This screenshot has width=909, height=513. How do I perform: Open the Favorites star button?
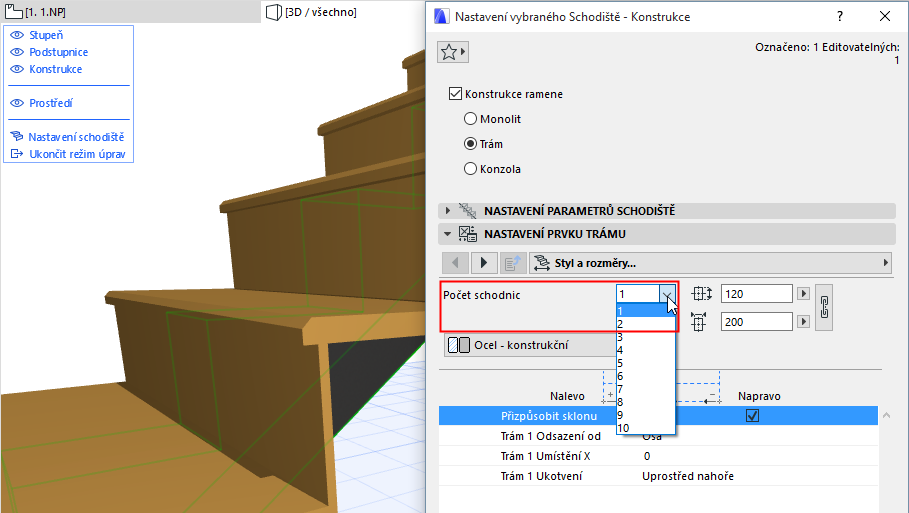453,52
